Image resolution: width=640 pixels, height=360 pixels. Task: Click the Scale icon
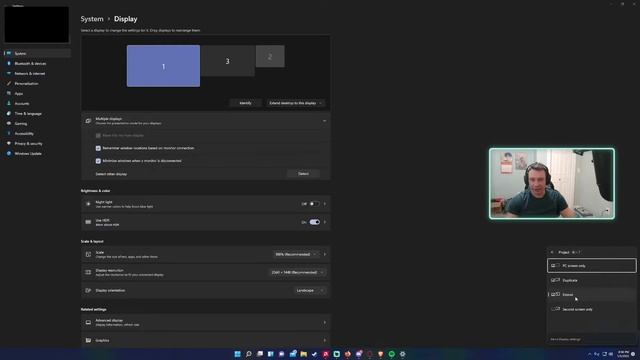coord(88,254)
